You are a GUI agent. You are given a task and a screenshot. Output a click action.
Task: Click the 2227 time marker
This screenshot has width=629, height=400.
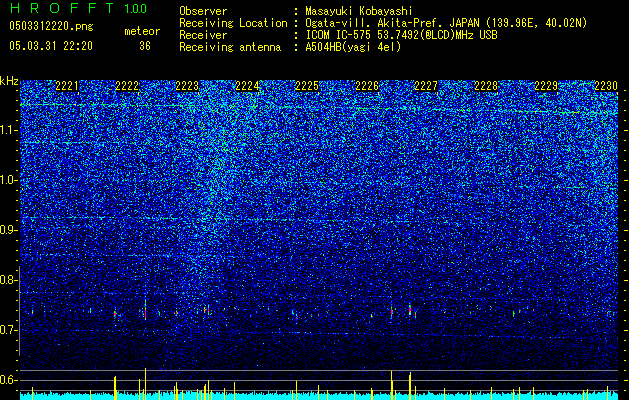tap(426, 86)
